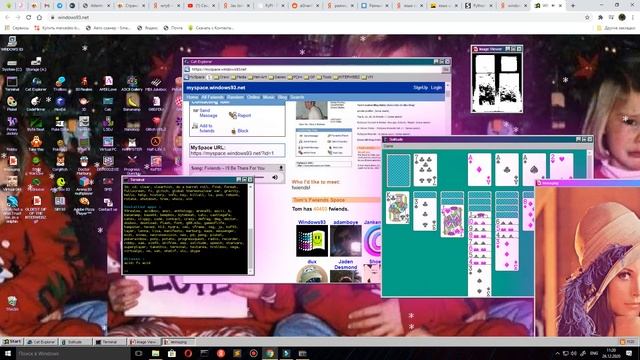The width and height of the screenshot is (640, 360).
Task: Launch the Arena 93 multiplayer icon
Action: (x=84, y=185)
